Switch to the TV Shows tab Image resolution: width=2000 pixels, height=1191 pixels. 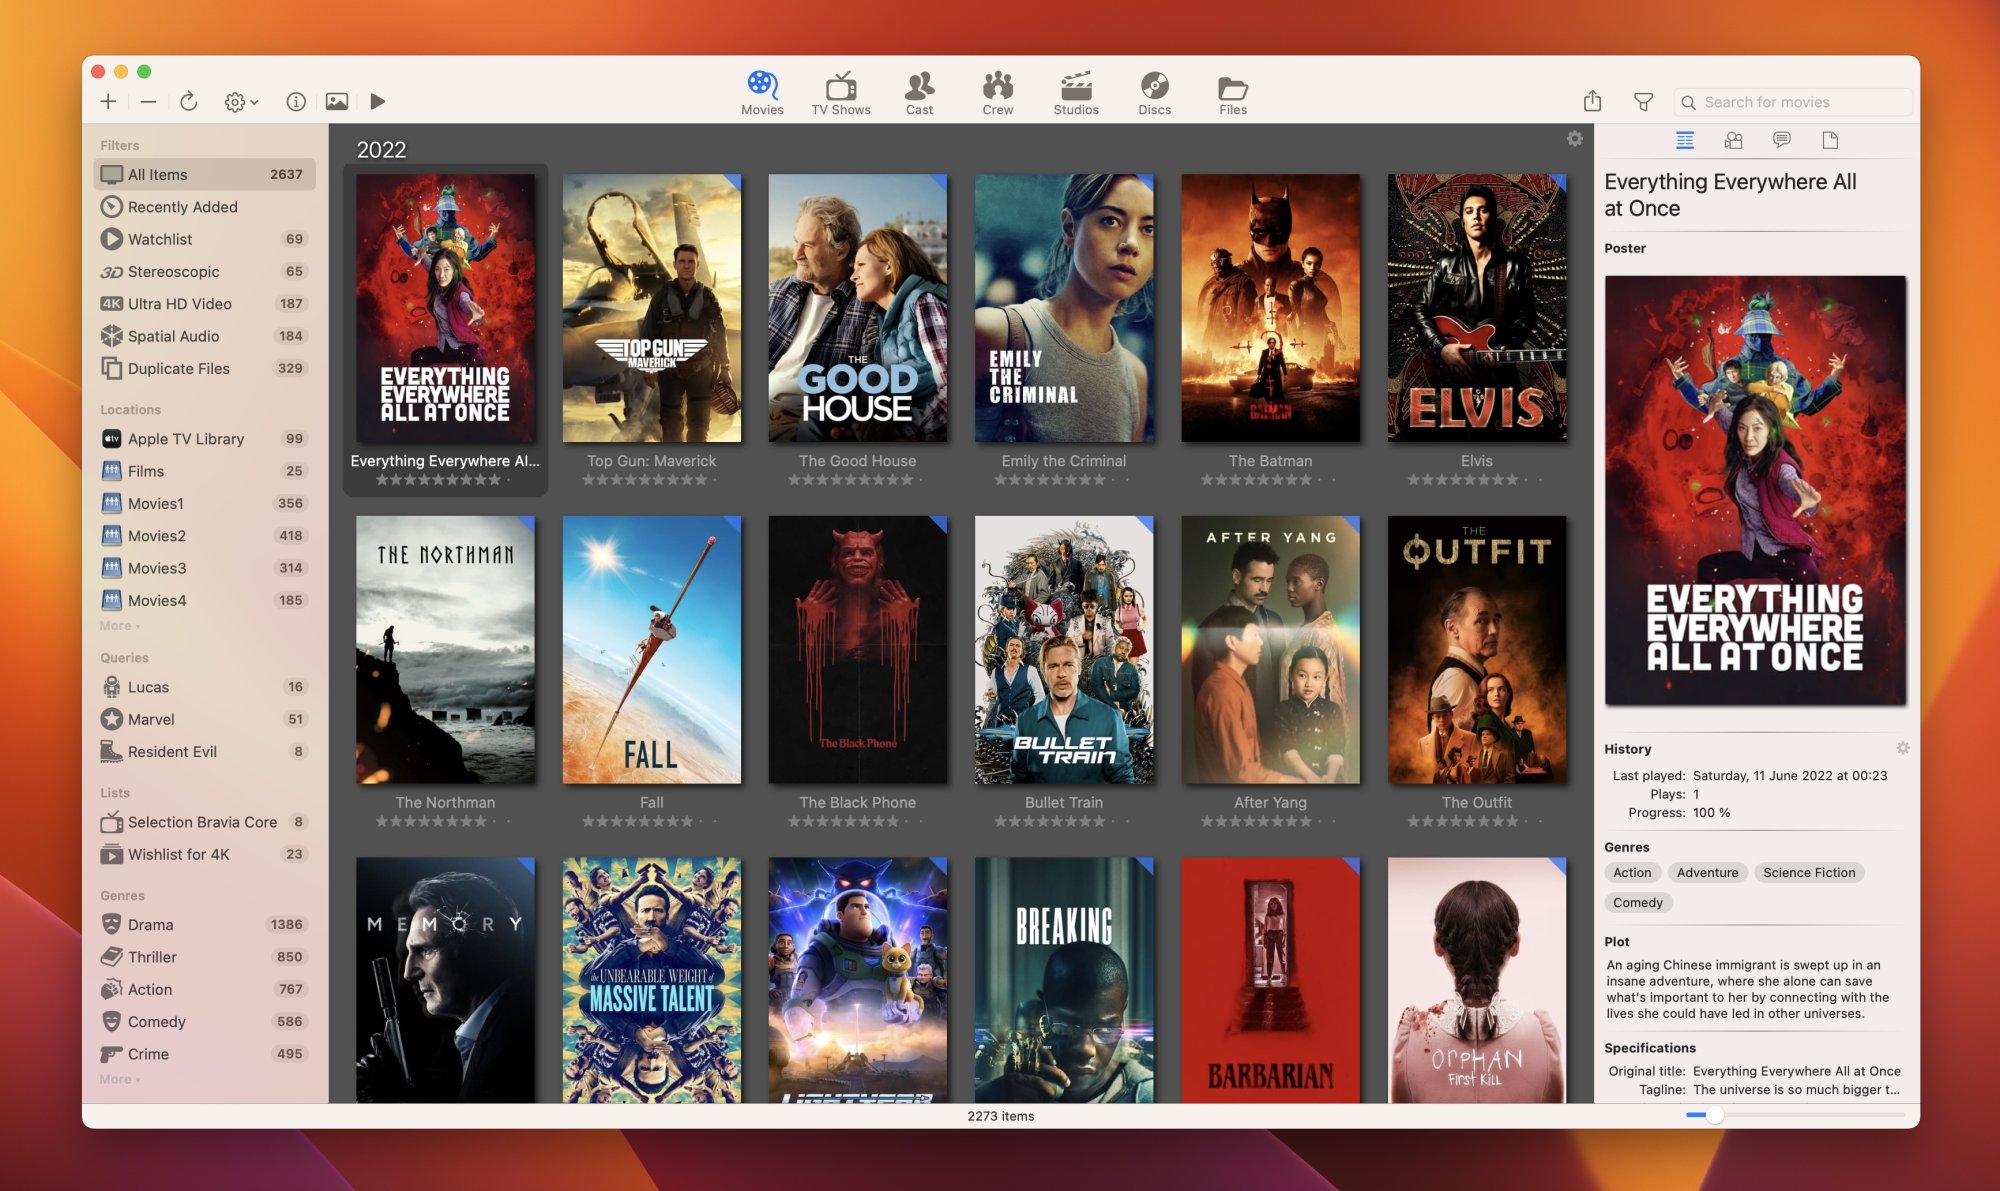[841, 94]
